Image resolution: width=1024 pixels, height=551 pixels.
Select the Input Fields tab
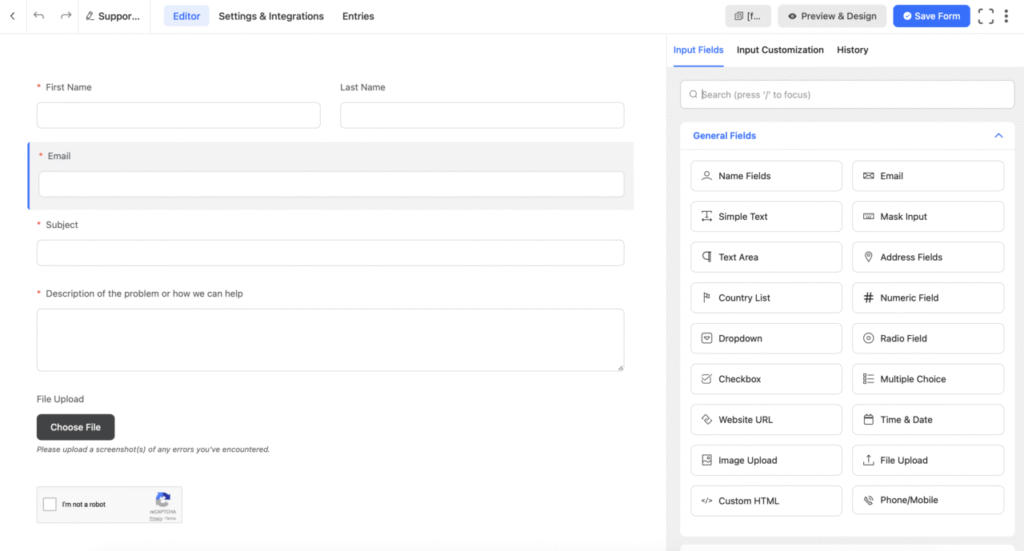pos(698,50)
